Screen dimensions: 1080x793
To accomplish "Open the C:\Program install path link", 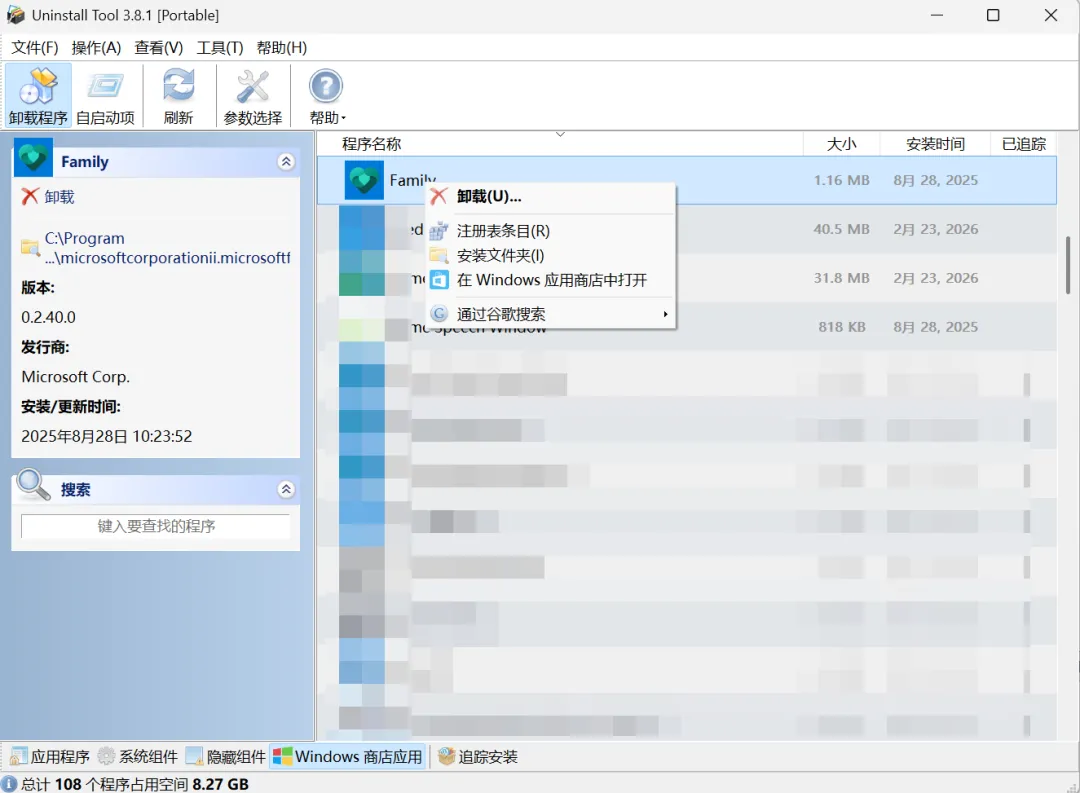I will (x=167, y=248).
